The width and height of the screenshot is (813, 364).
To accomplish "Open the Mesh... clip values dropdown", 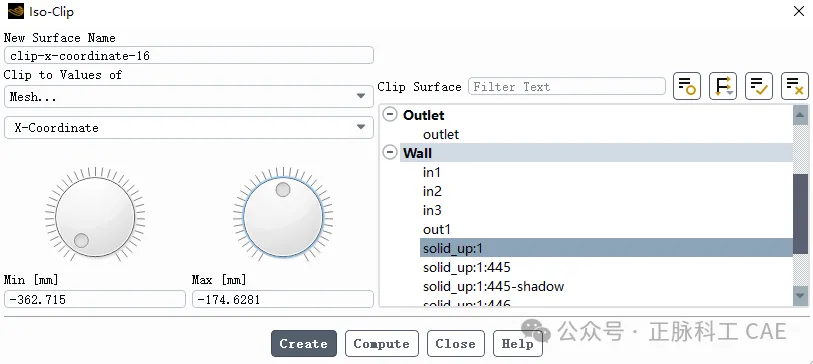I will (x=189, y=96).
